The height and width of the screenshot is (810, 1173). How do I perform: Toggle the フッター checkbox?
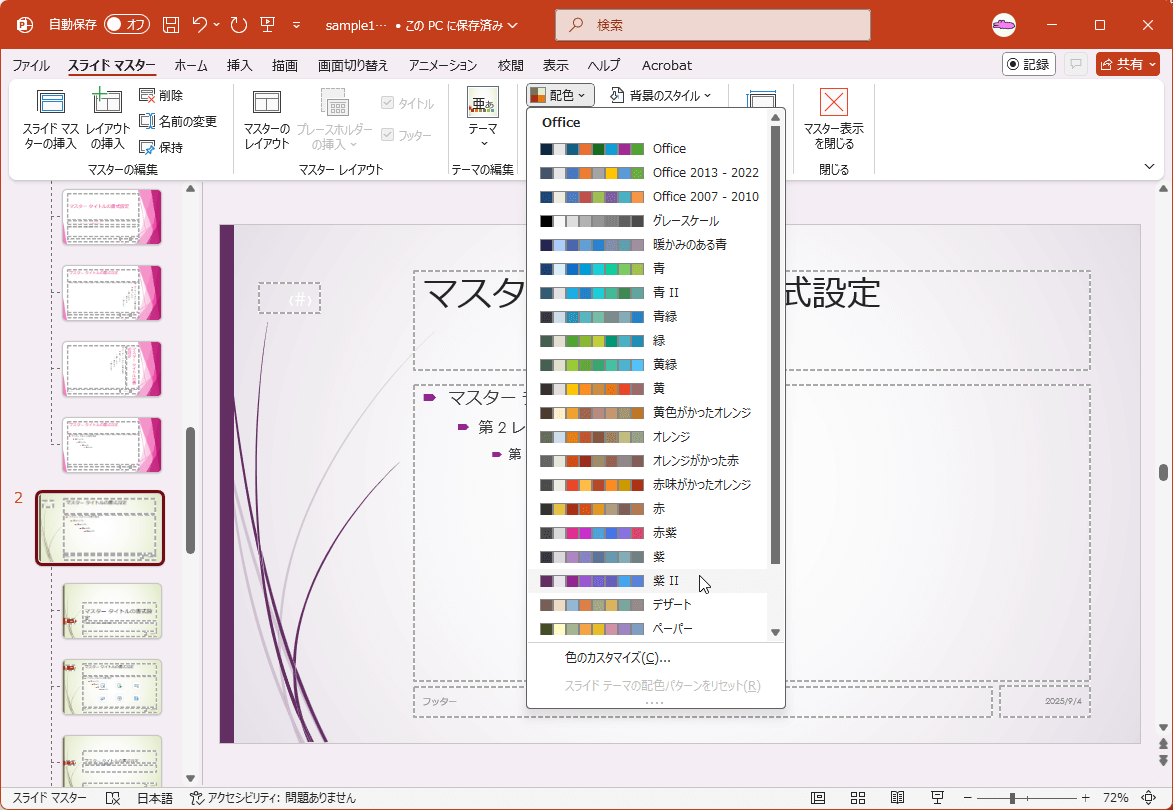coord(407,135)
